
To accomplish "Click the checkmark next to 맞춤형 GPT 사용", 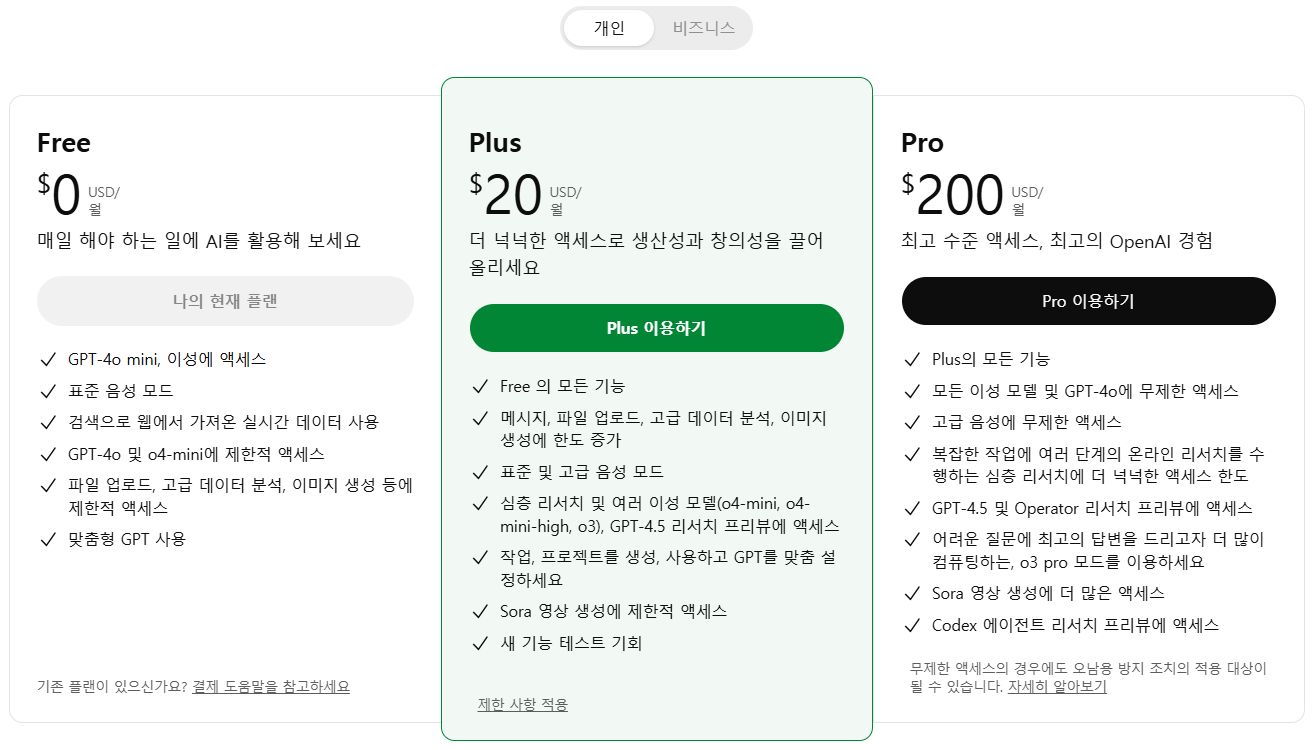I will [48, 539].
